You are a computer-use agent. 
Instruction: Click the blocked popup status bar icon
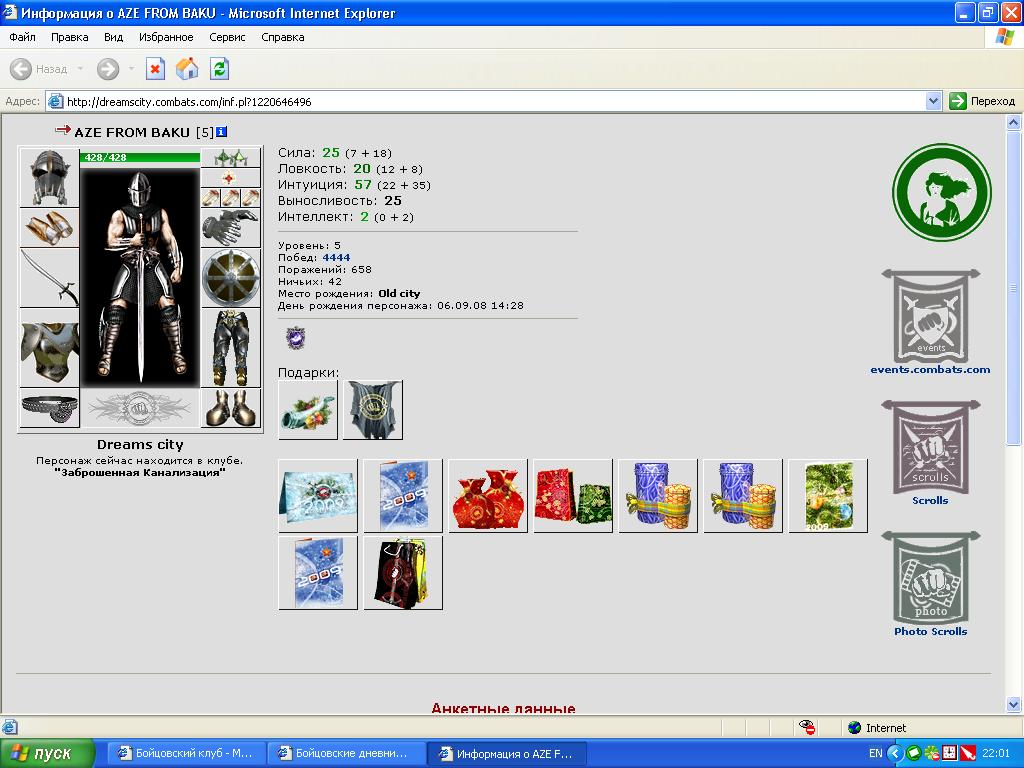coord(807,728)
